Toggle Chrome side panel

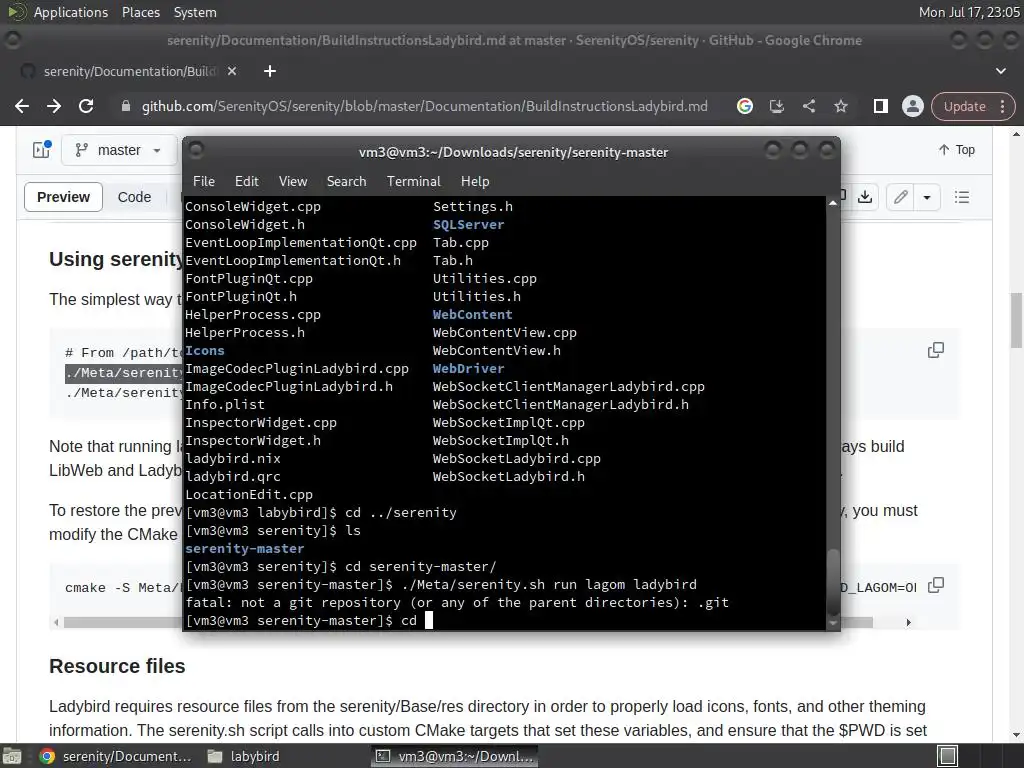(880, 106)
